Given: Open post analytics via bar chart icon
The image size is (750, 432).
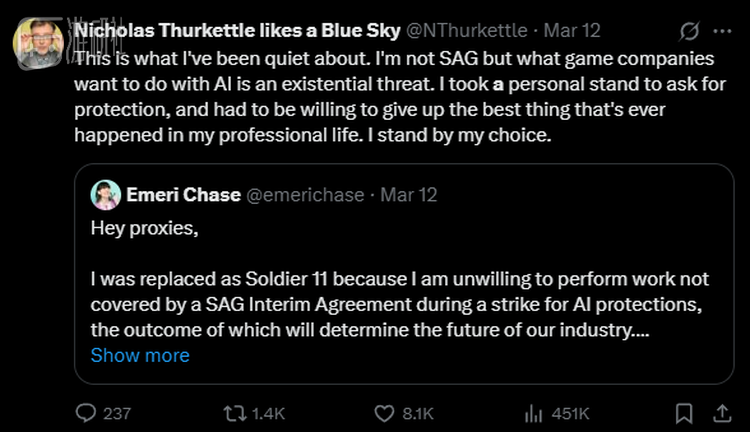Looking at the screenshot, I should [534, 413].
